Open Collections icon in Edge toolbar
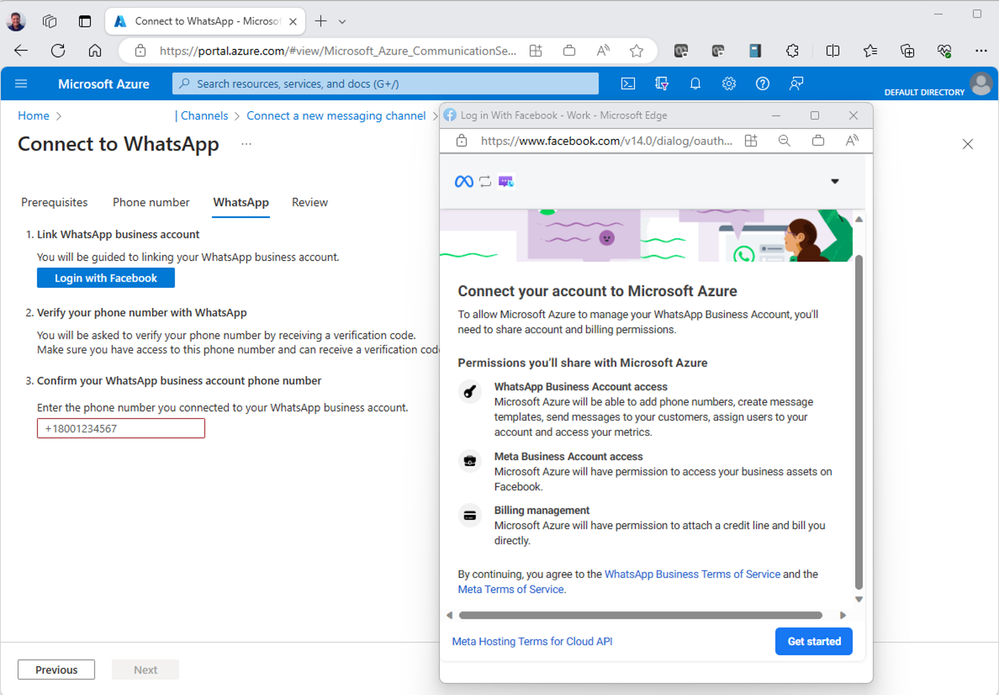 [x=907, y=51]
